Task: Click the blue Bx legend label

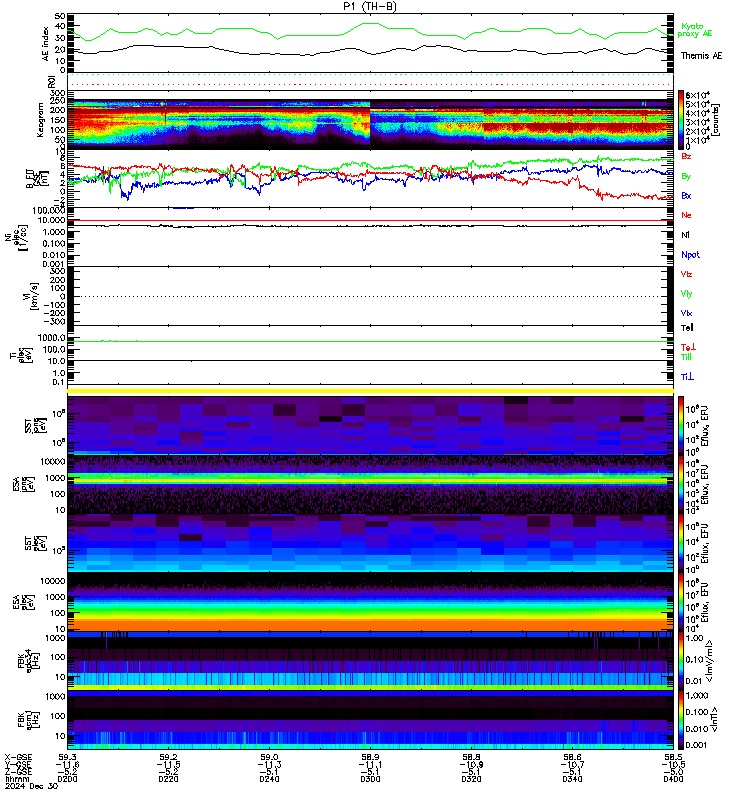Action: 686,195
